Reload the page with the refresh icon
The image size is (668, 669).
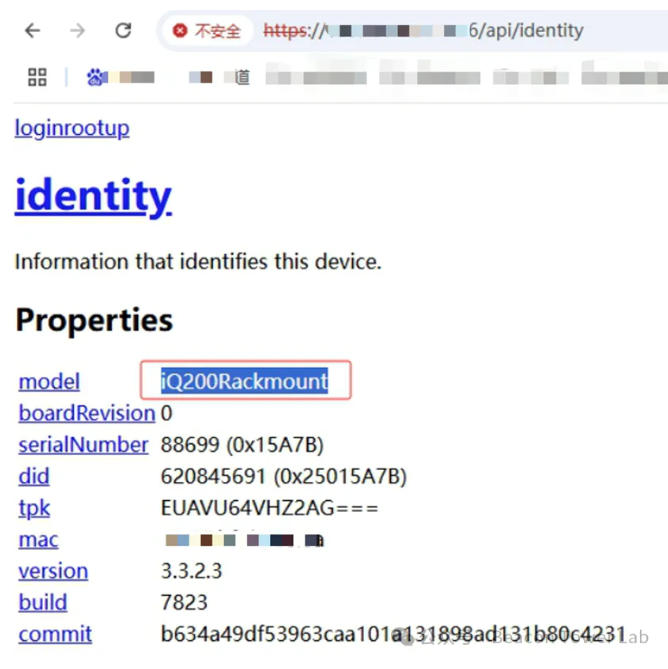[x=123, y=30]
